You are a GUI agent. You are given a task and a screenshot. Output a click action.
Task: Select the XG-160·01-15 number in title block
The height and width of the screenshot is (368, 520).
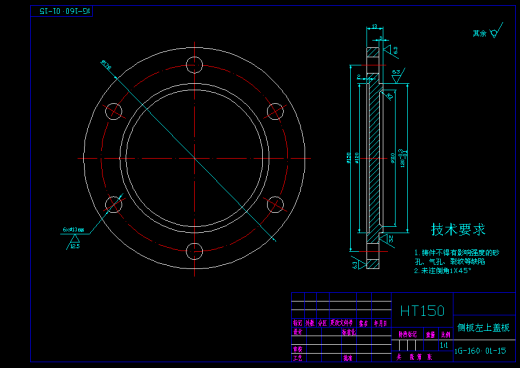[480, 351]
